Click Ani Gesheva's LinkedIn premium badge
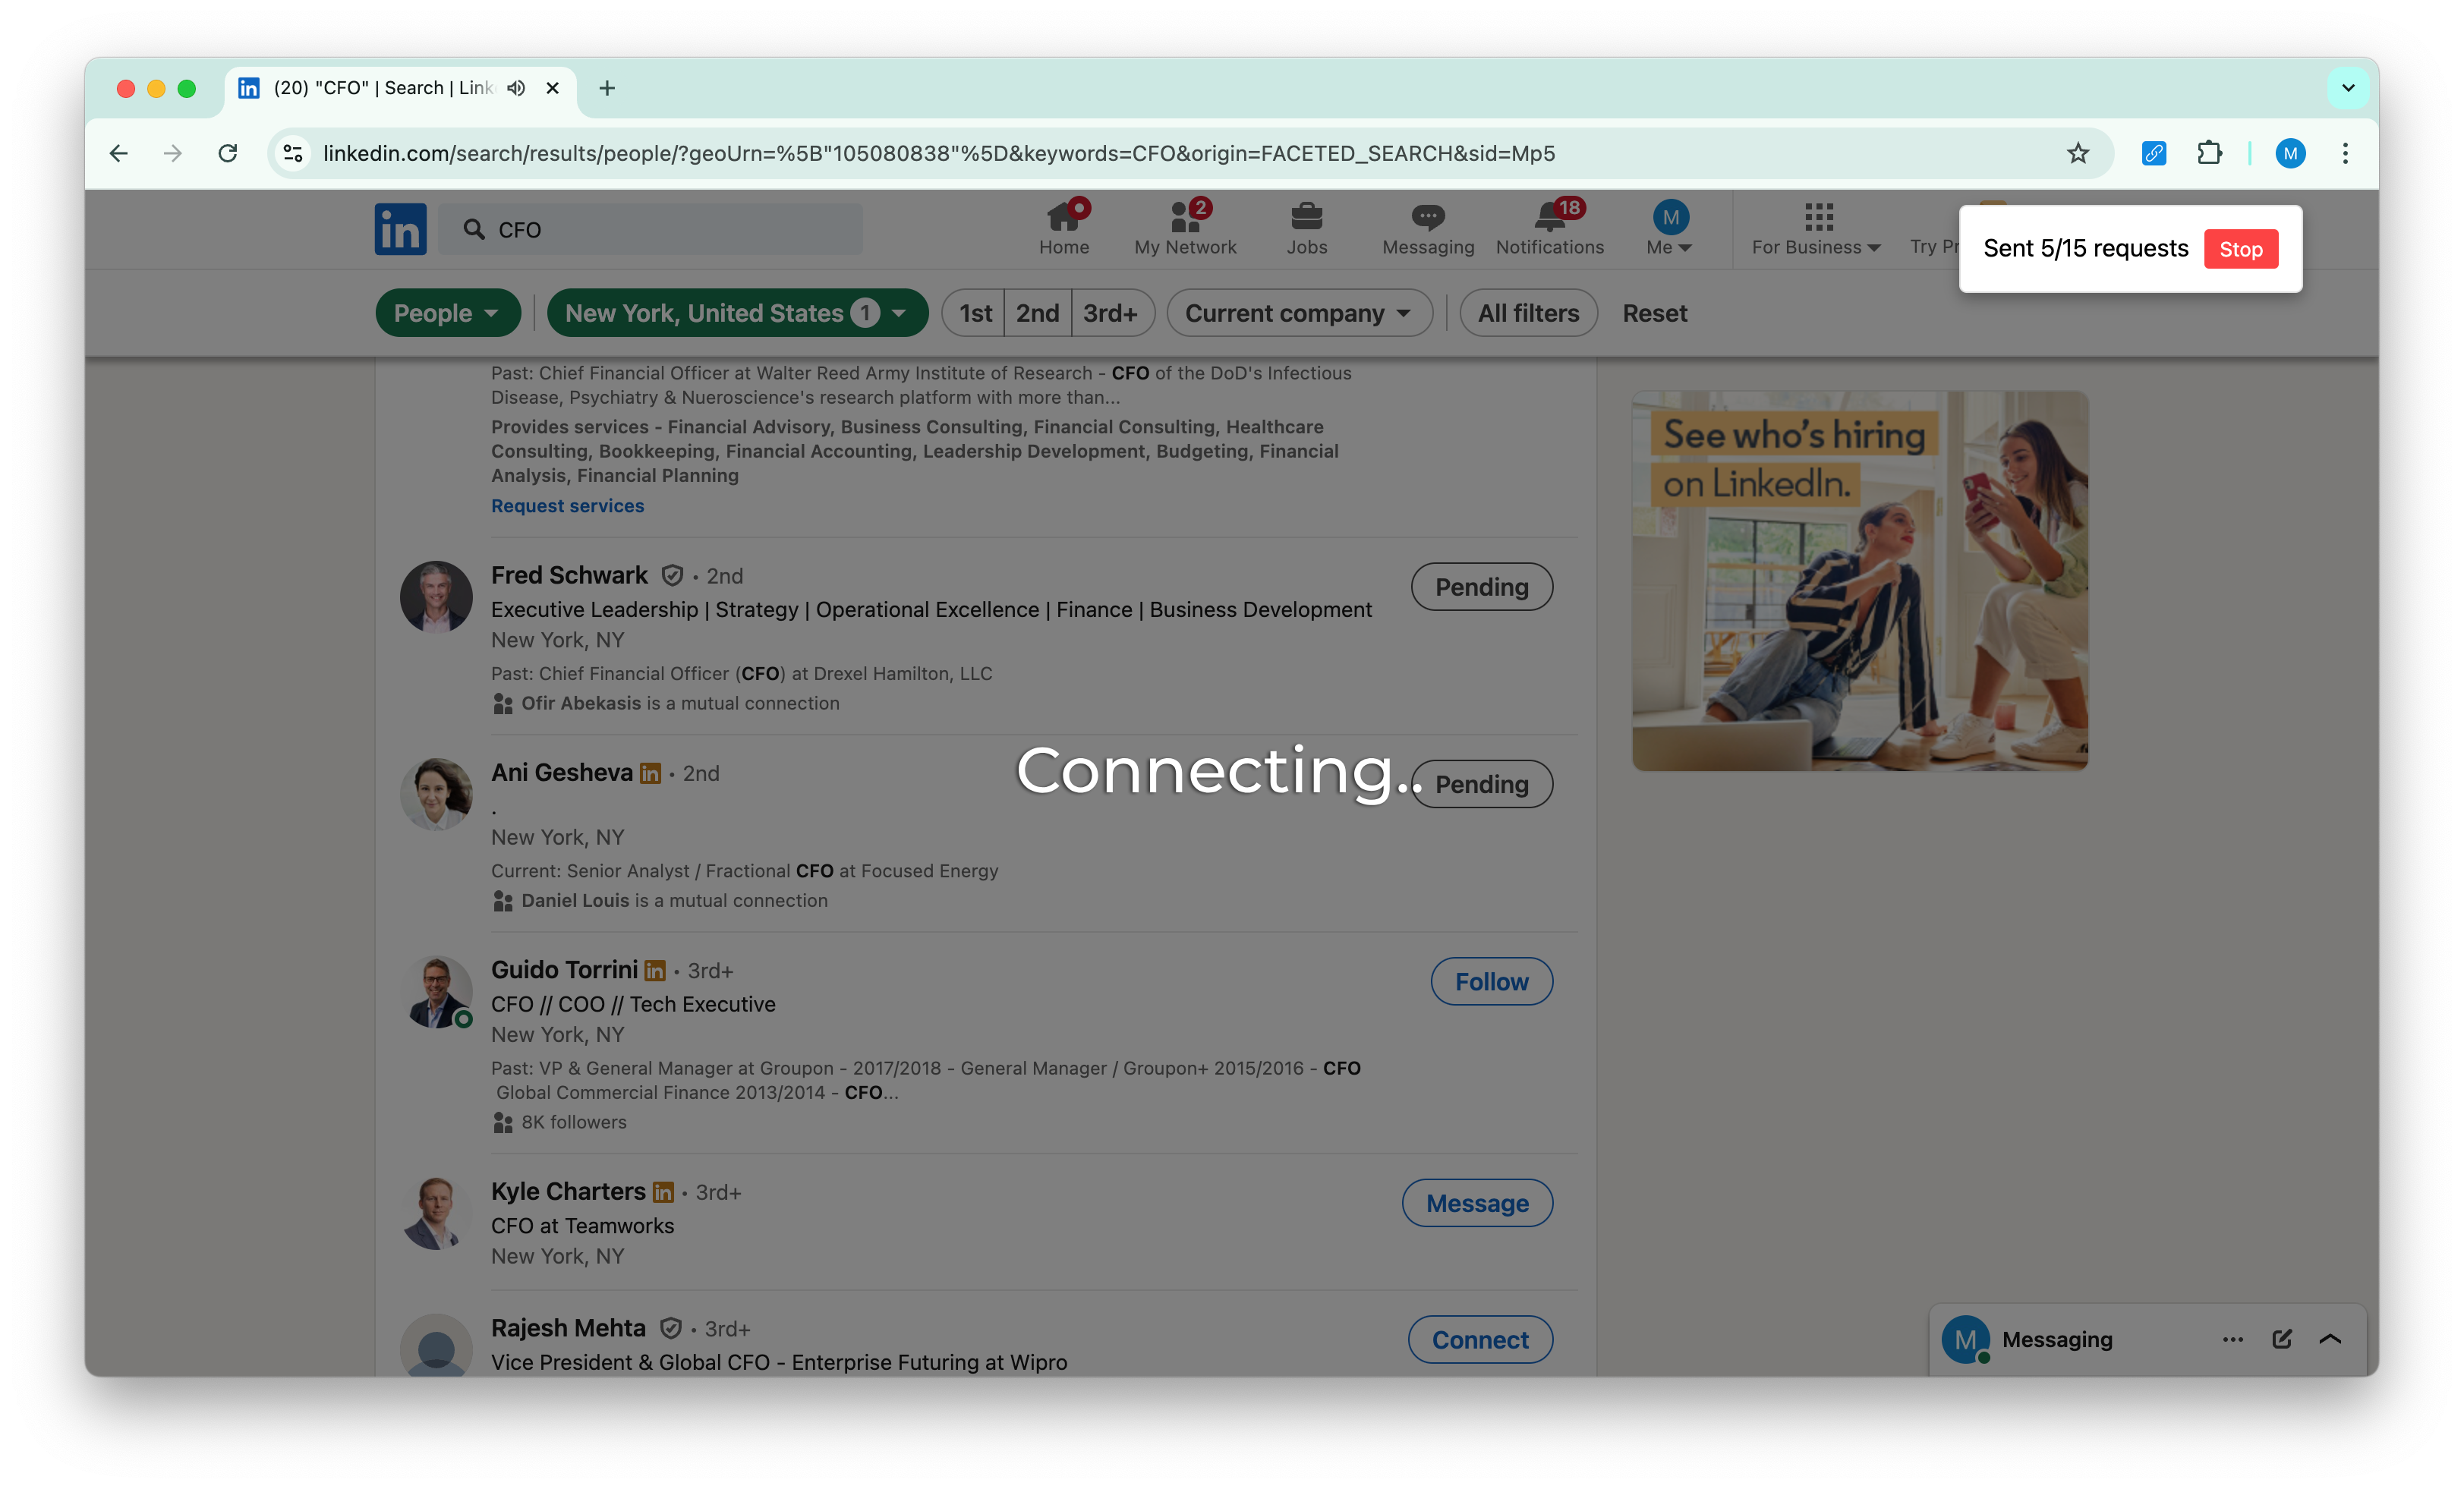The height and width of the screenshot is (1489, 2464). click(650, 773)
